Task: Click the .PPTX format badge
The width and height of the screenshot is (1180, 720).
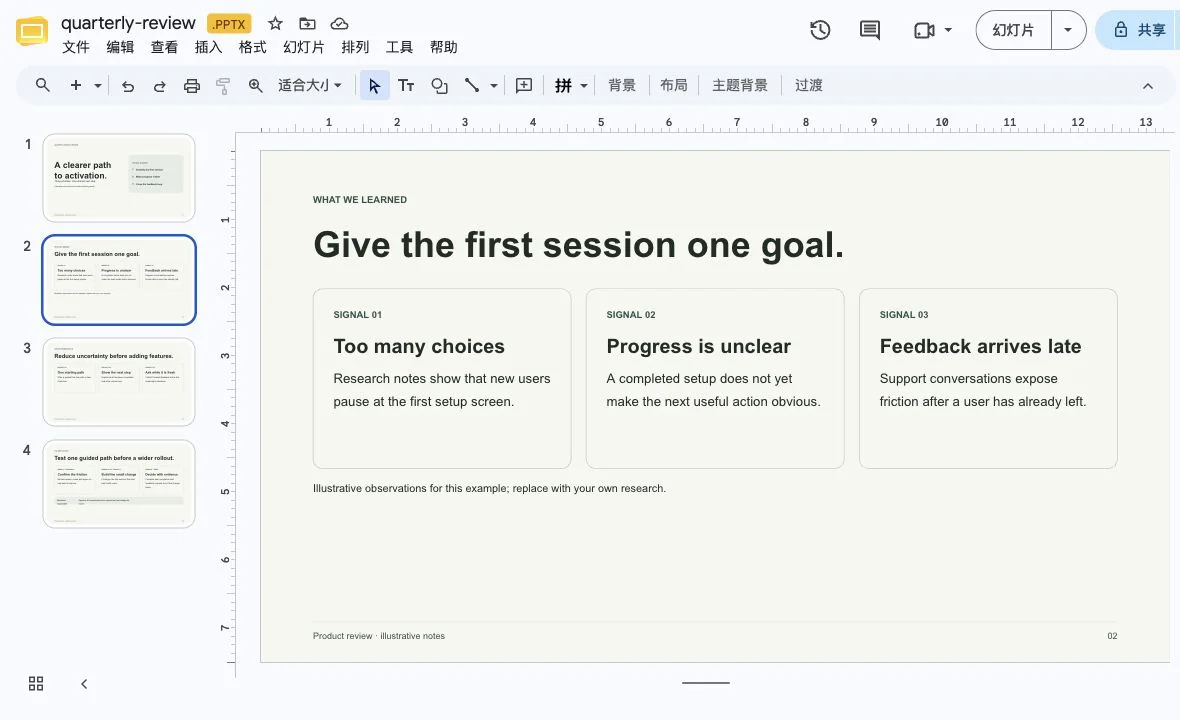Action: point(229,24)
